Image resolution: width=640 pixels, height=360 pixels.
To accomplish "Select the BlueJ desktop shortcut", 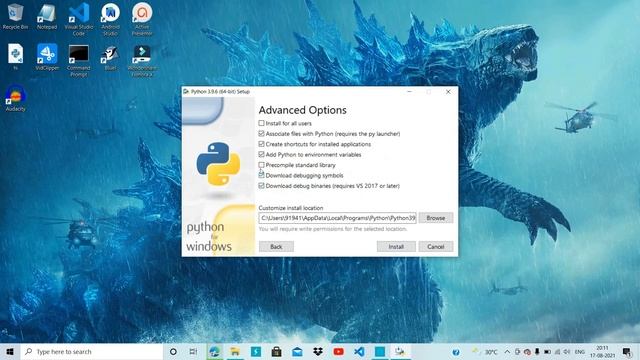I will pyautogui.click(x=110, y=57).
